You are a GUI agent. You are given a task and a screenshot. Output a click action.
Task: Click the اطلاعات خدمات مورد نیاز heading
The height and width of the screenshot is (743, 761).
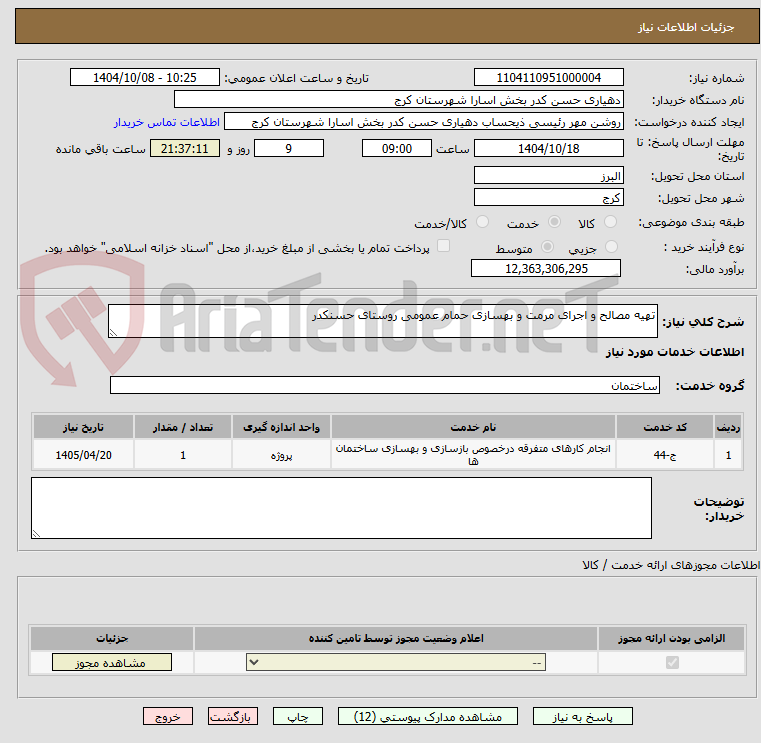(x=675, y=352)
